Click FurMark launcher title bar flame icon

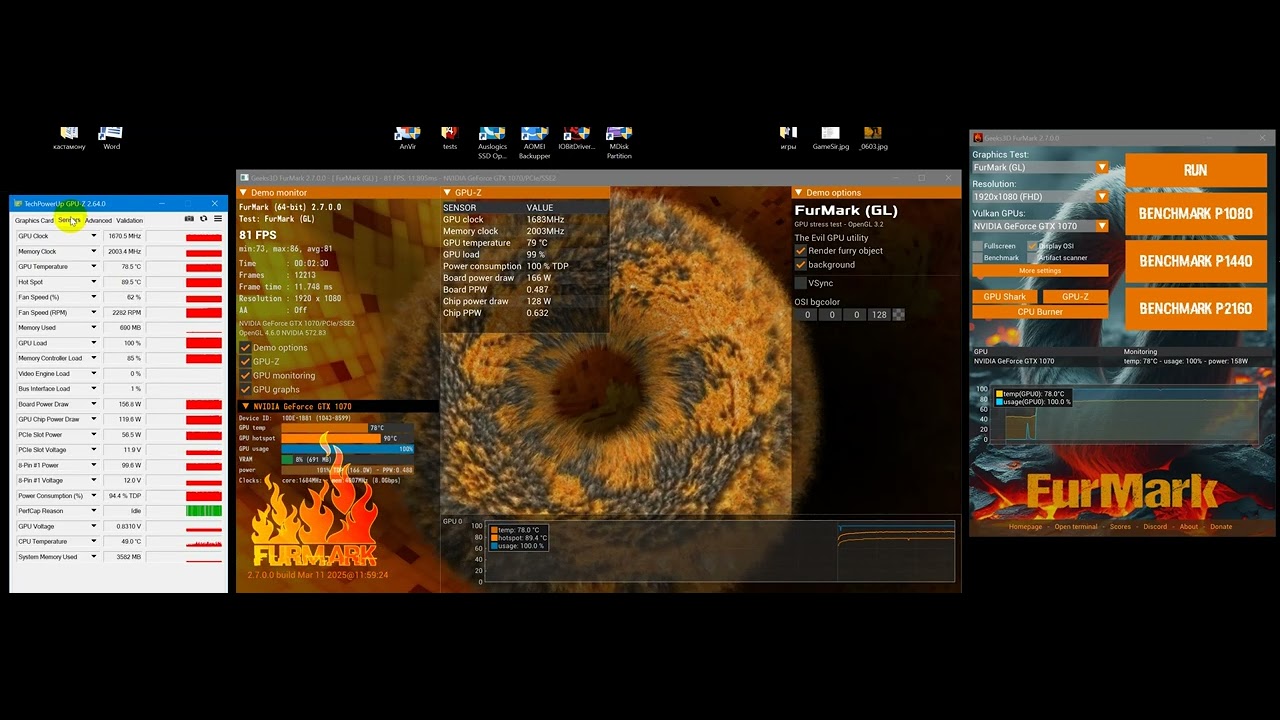click(978, 138)
